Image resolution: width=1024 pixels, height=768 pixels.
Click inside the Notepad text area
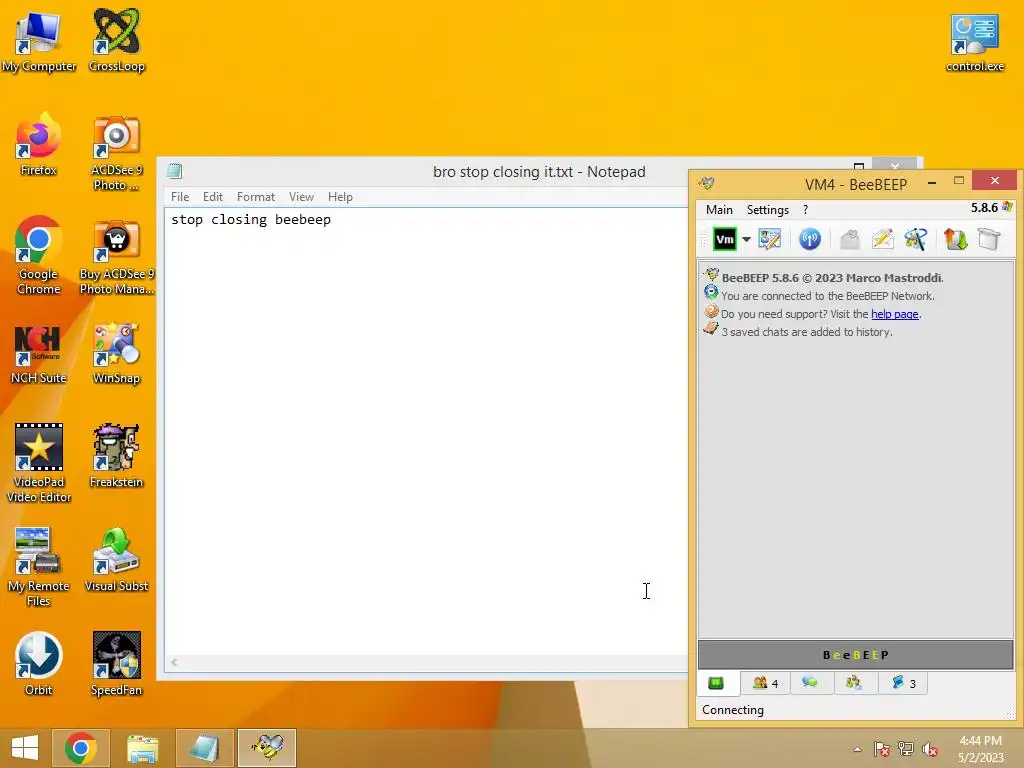(x=426, y=431)
